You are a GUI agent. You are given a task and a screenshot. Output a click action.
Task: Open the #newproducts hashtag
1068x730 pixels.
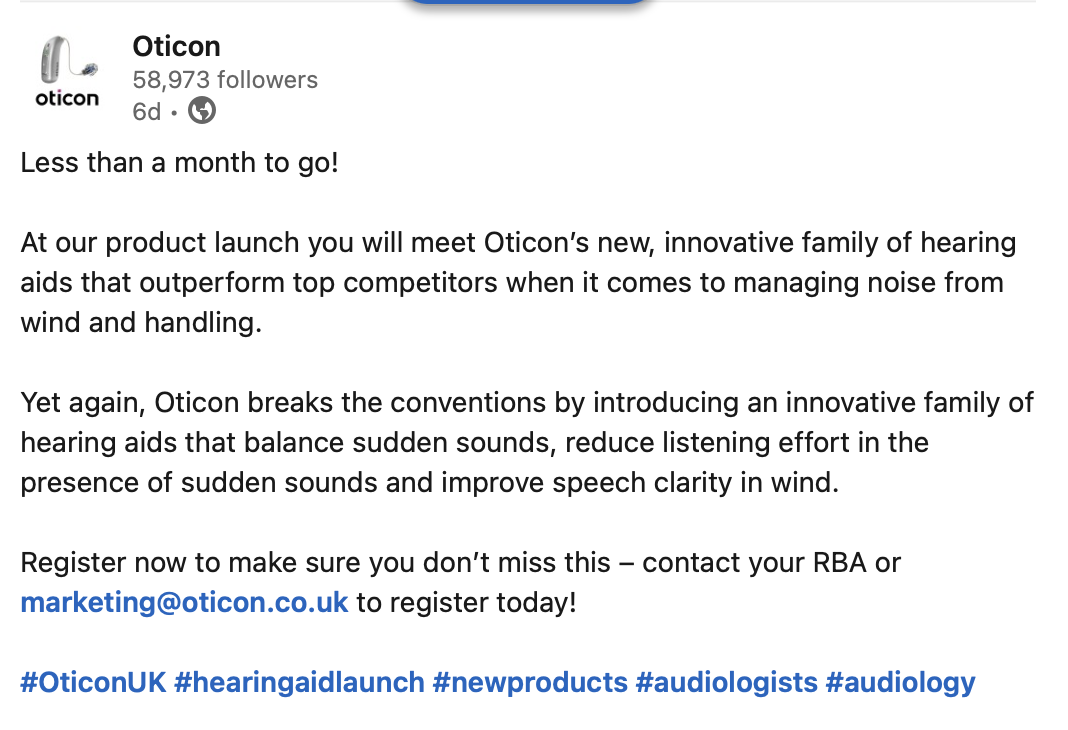point(530,682)
